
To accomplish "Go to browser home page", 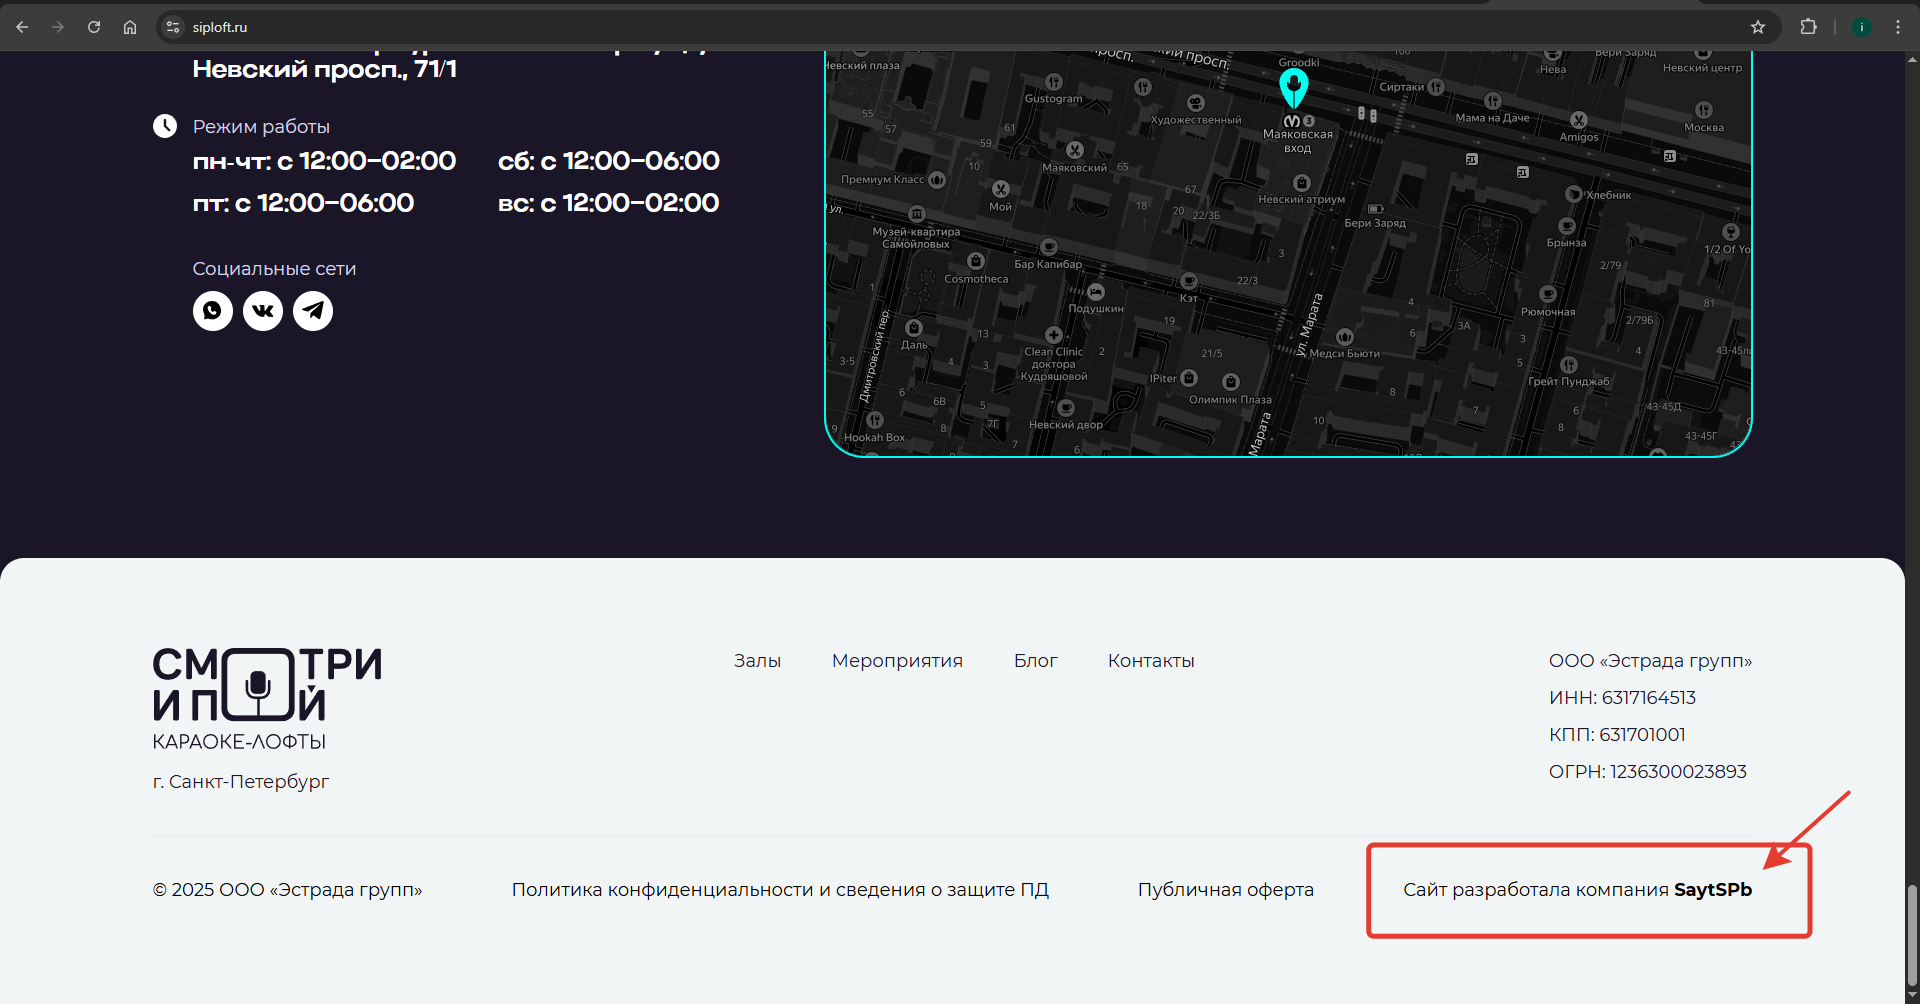I will click(x=130, y=27).
